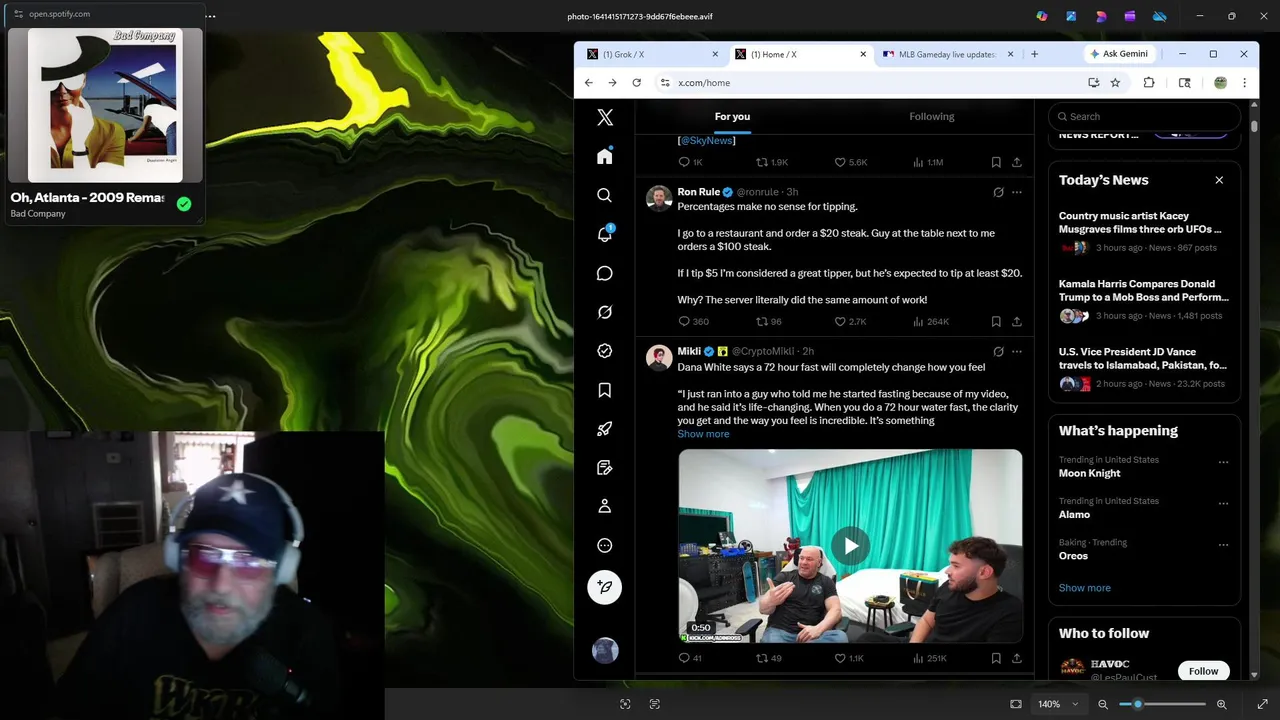Open the edit image icon in Photos toolbar

[1071, 16]
